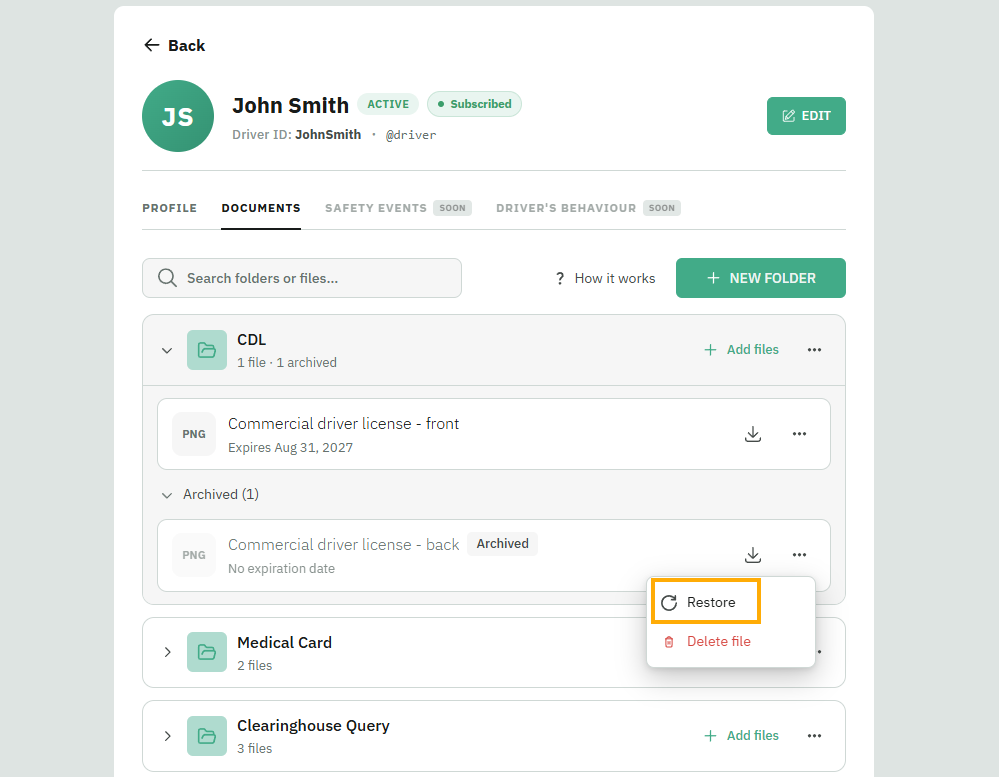Click the back arrow icon
The height and width of the screenshot is (777, 999).
click(152, 45)
